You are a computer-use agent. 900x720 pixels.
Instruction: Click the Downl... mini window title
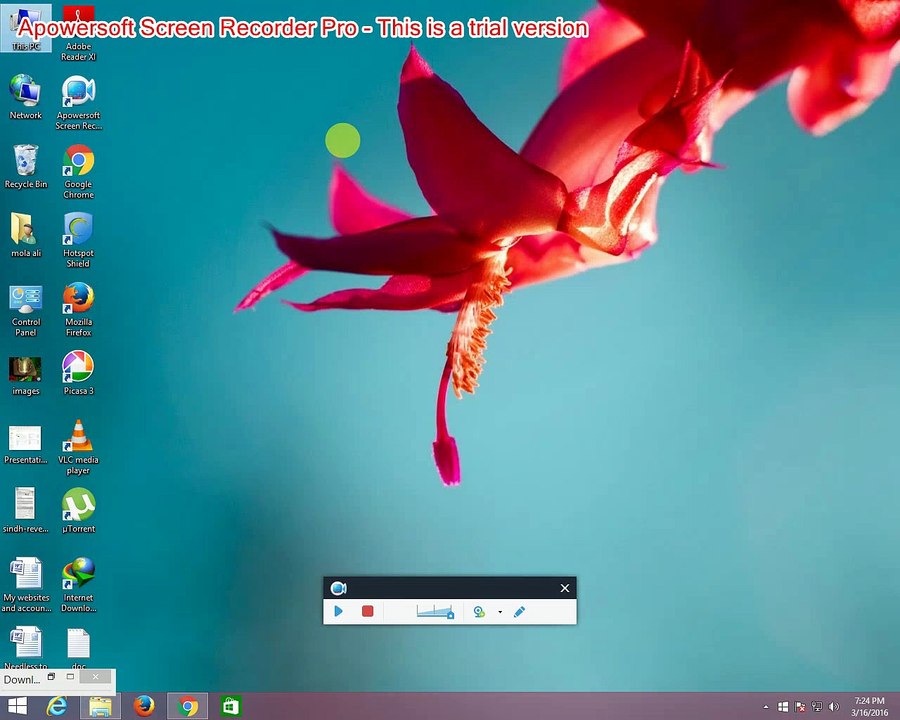pyautogui.click(x=22, y=679)
